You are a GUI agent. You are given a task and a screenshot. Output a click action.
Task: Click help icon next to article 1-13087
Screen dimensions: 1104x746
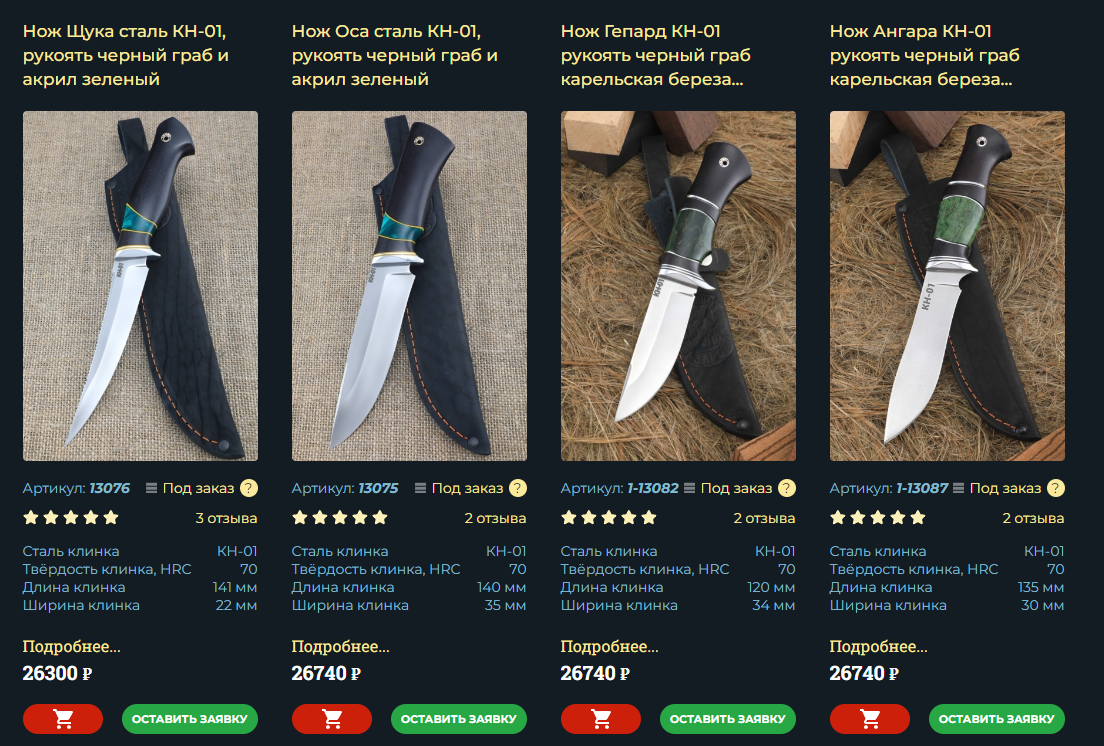pyautogui.click(x=1055, y=488)
